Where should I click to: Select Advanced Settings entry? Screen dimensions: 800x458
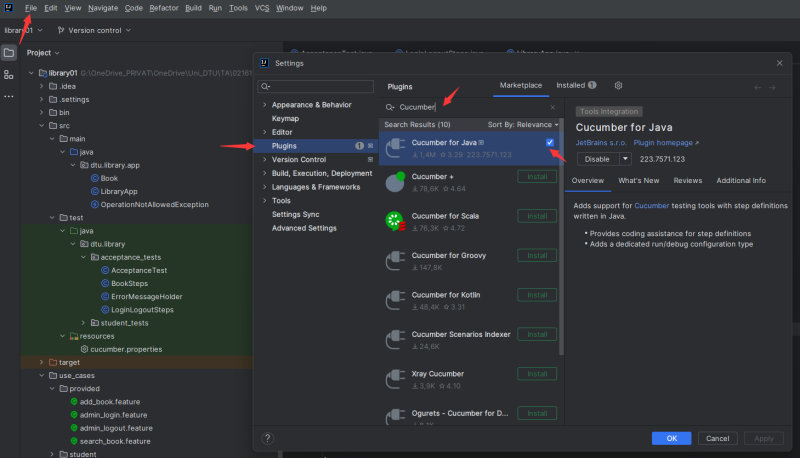click(x=304, y=228)
